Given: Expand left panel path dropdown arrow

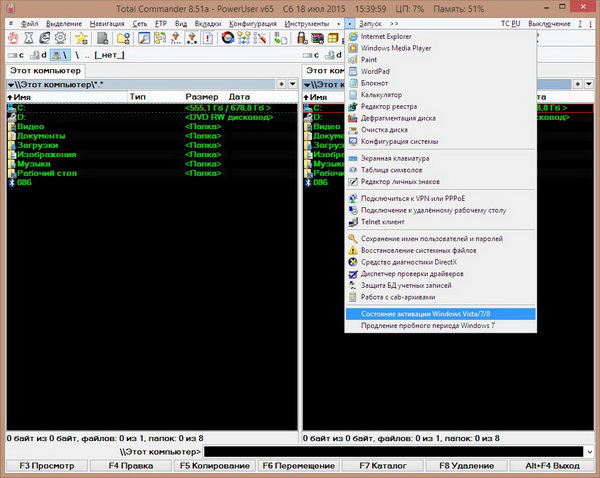Looking at the screenshot, I should tap(11, 85).
